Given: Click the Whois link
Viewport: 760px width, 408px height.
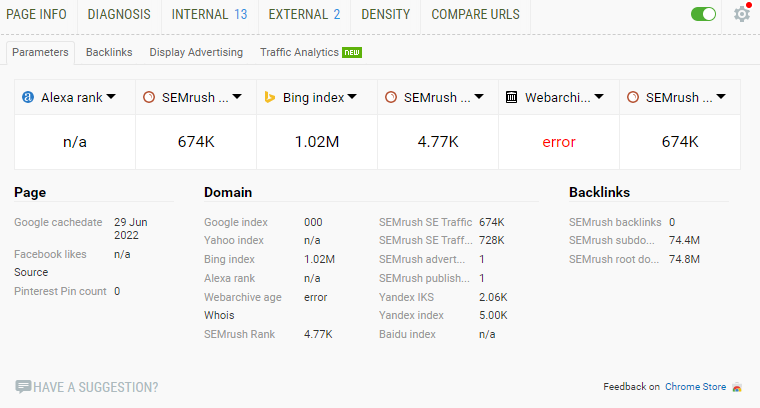Looking at the screenshot, I should click(x=219, y=315).
